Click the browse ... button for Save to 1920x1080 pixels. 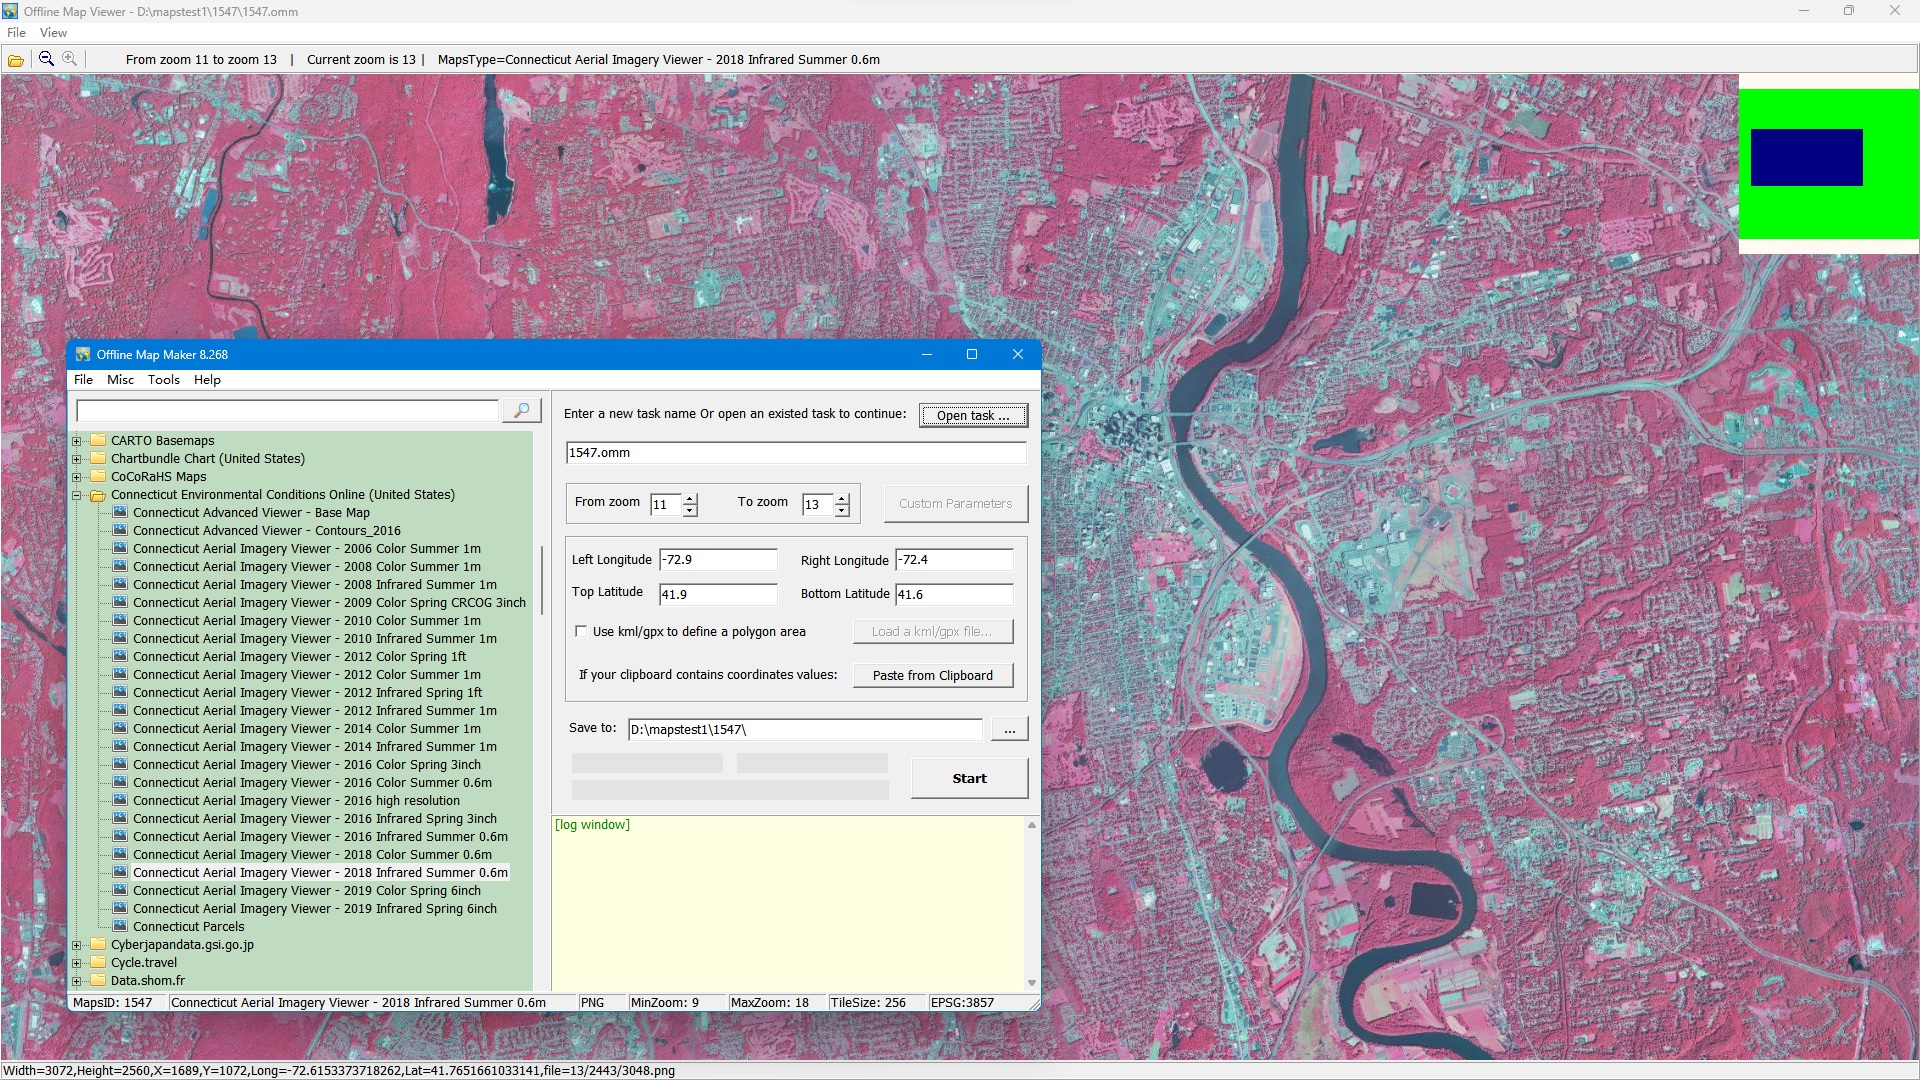click(1009, 729)
